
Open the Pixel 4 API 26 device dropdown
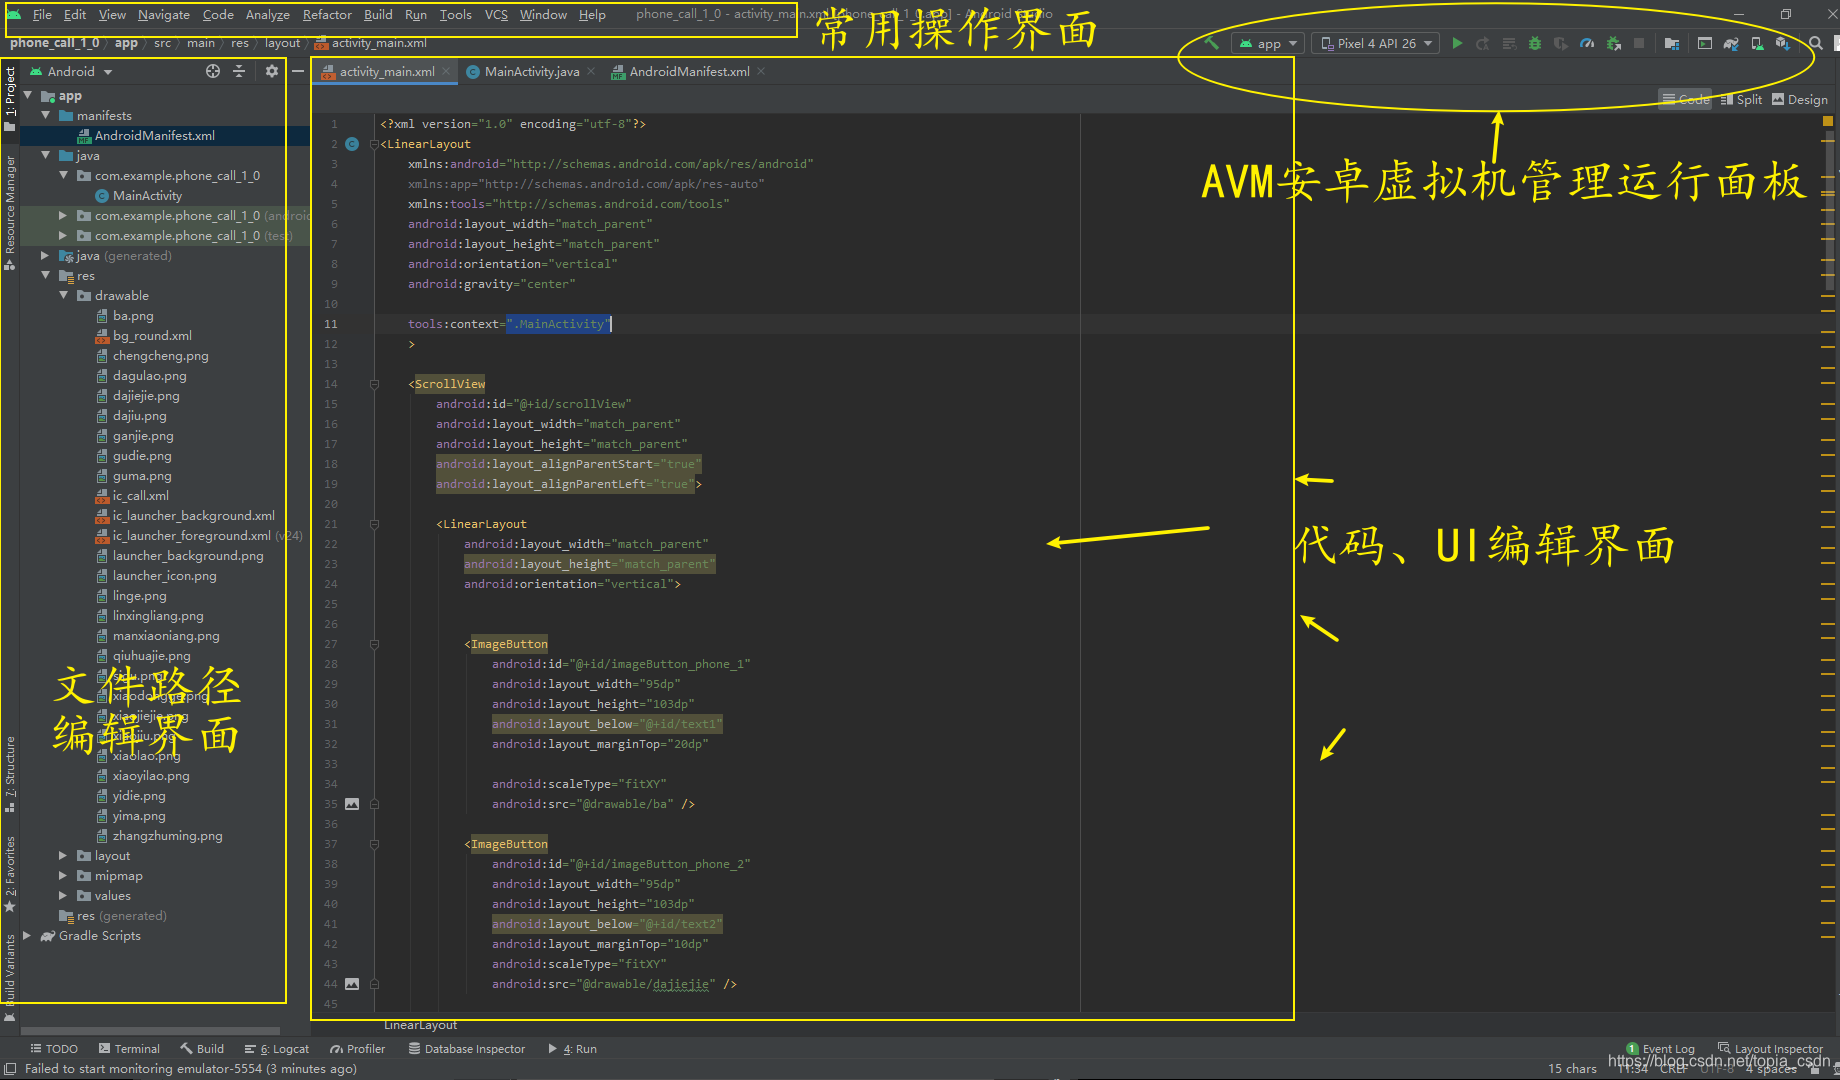(1374, 43)
